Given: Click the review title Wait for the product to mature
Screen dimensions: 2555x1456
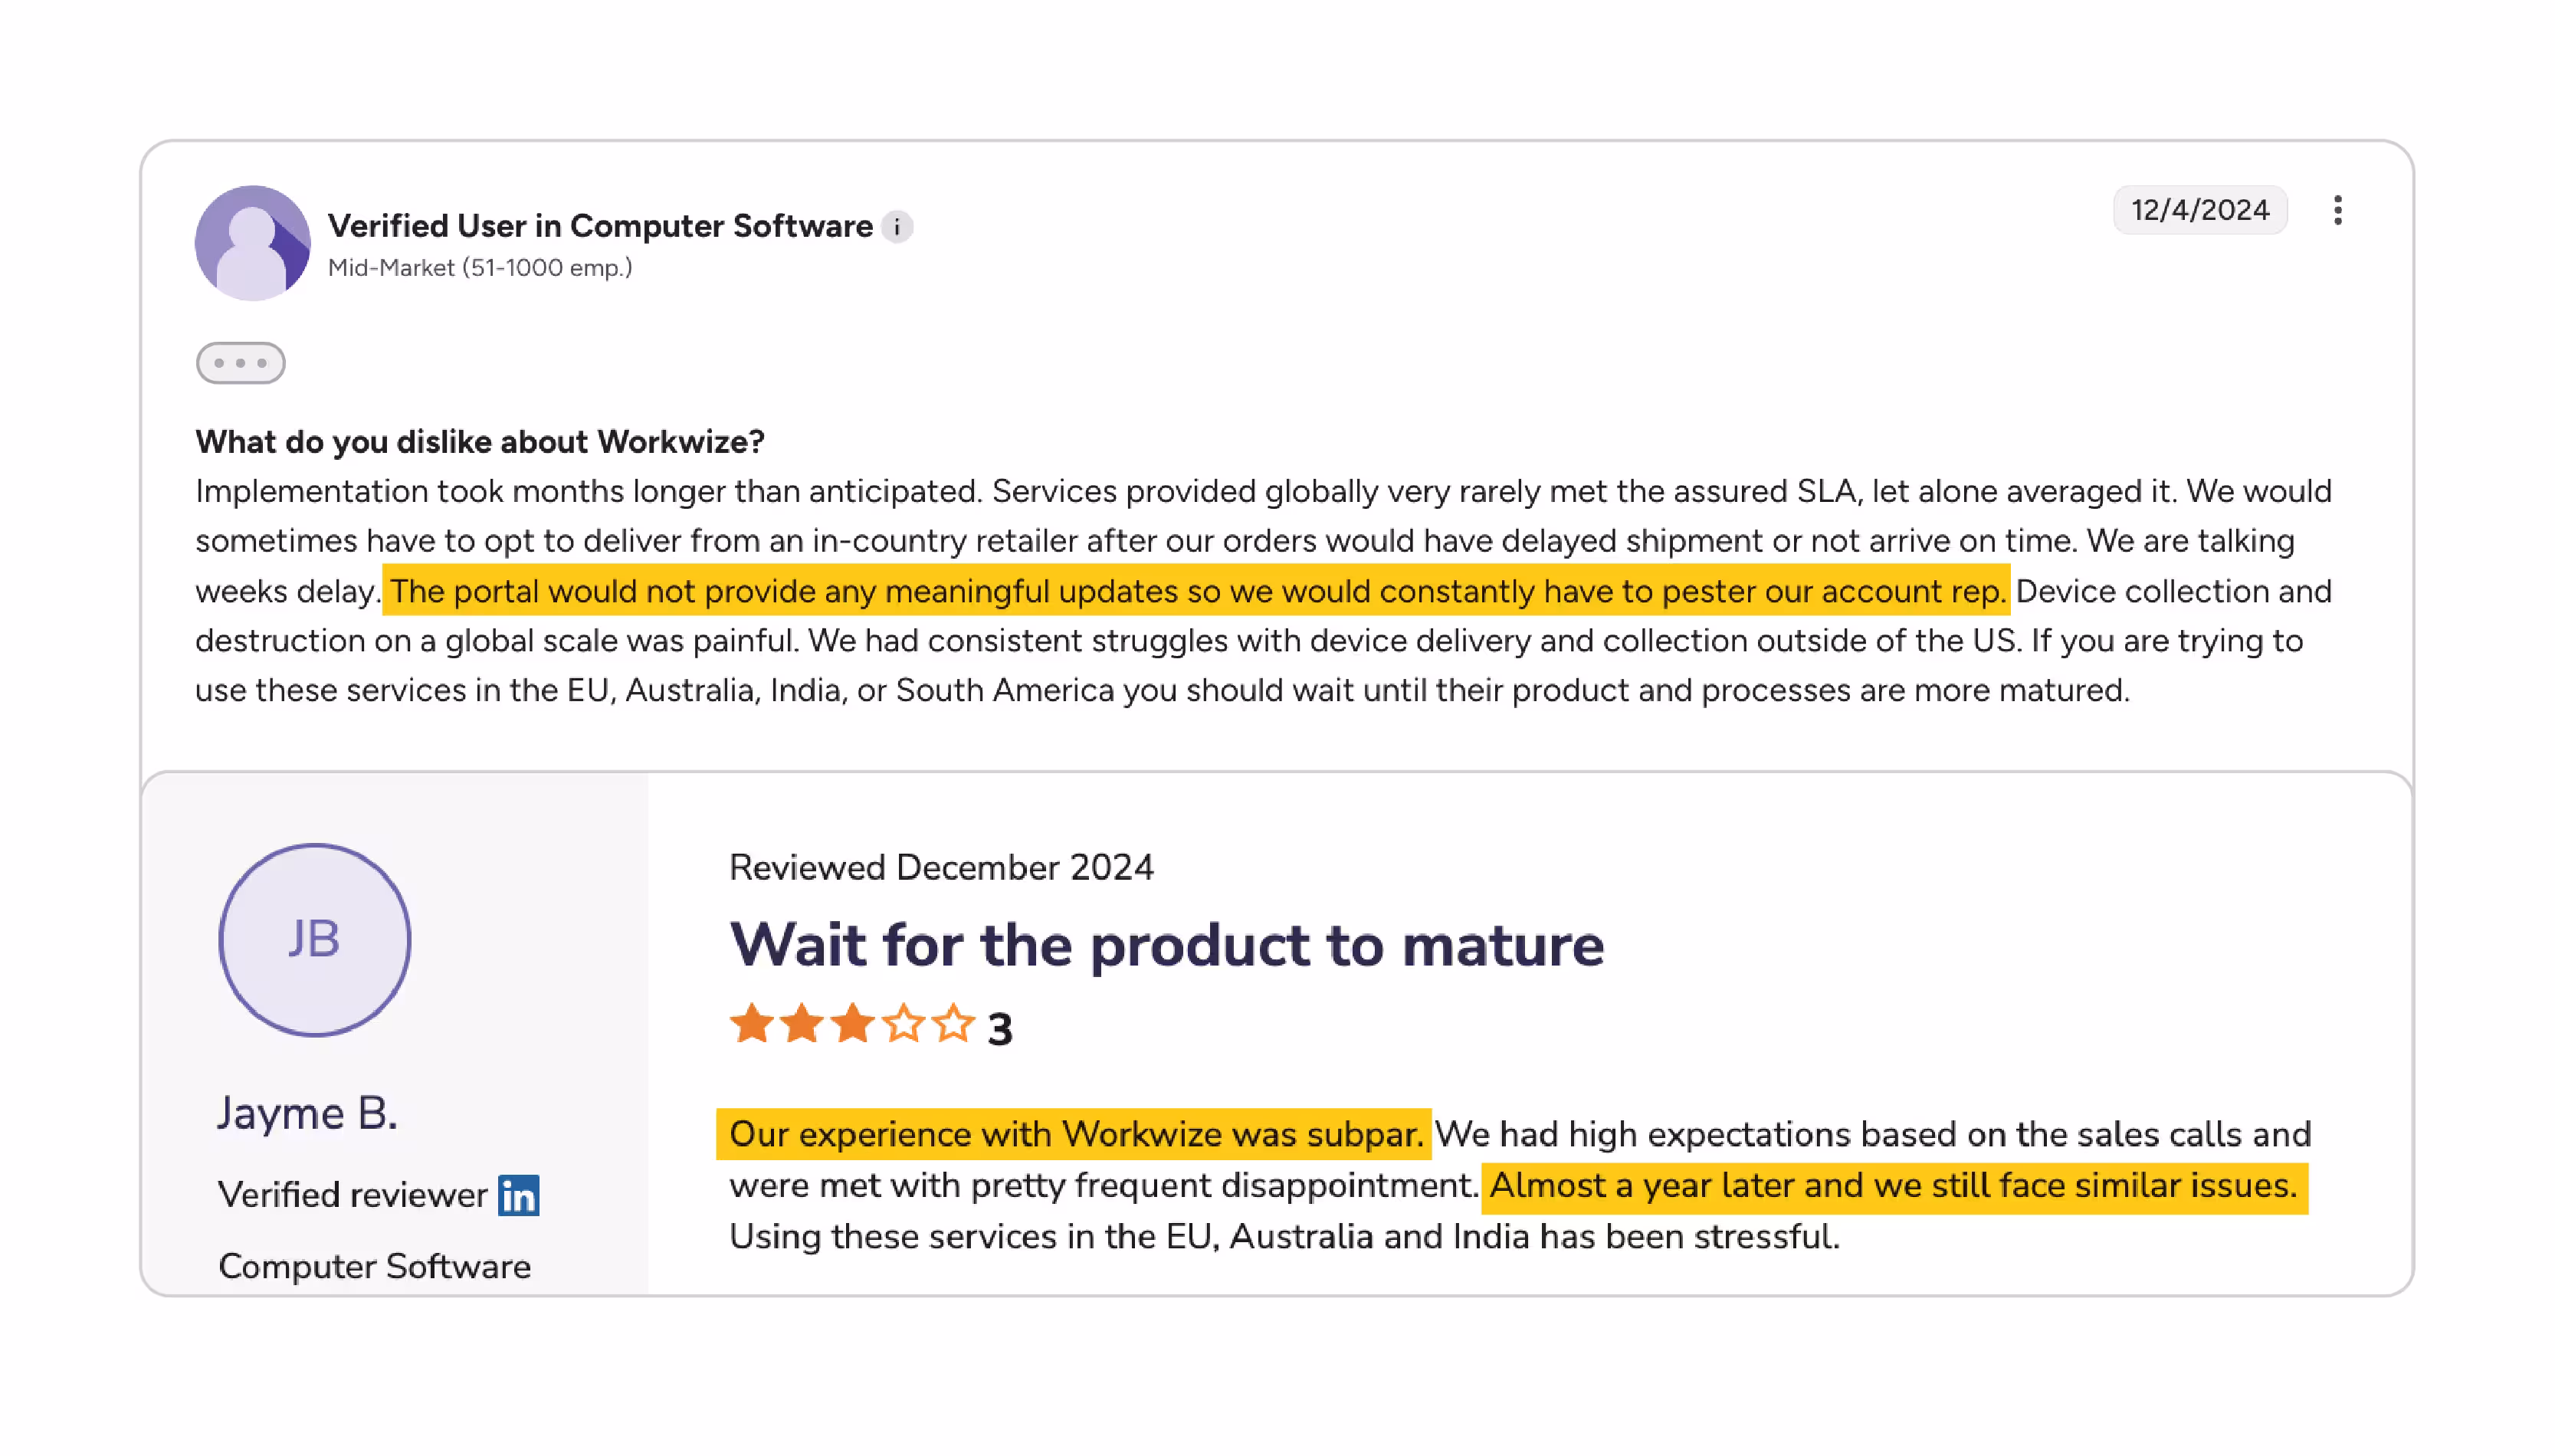Looking at the screenshot, I should coord(1166,945).
